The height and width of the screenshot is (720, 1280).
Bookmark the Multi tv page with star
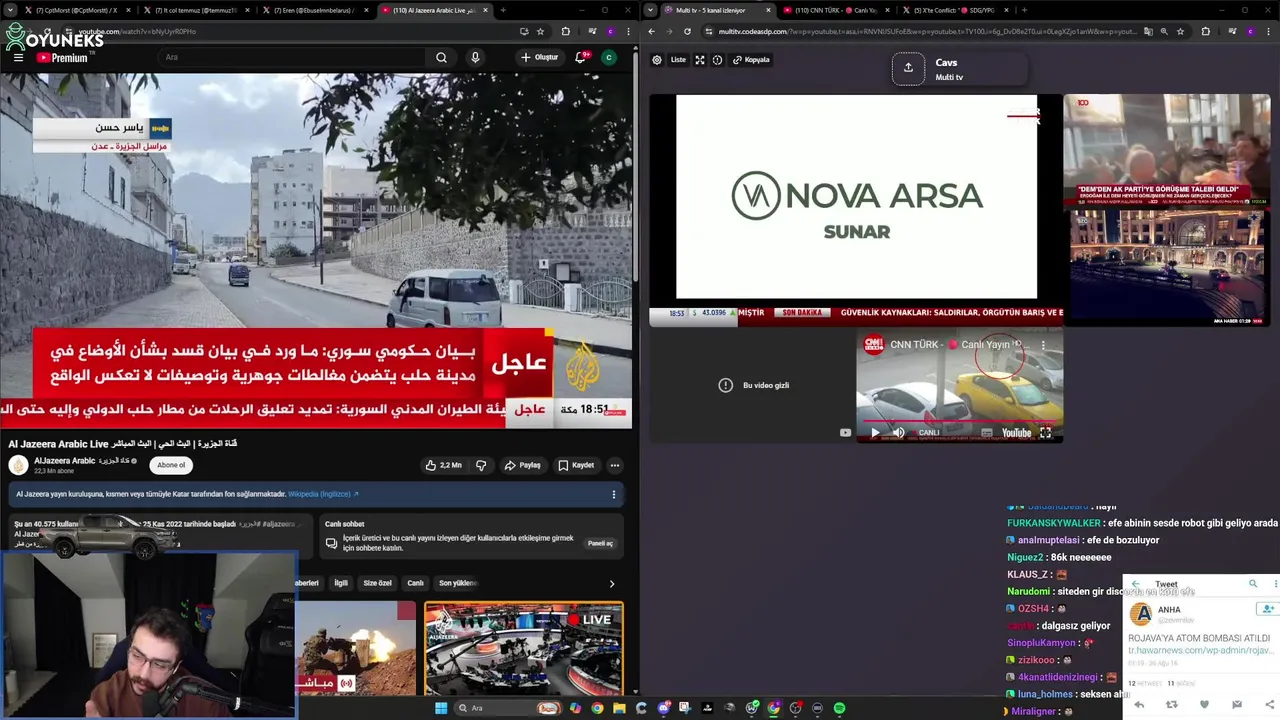pyautogui.click(x=1180, y=31)
